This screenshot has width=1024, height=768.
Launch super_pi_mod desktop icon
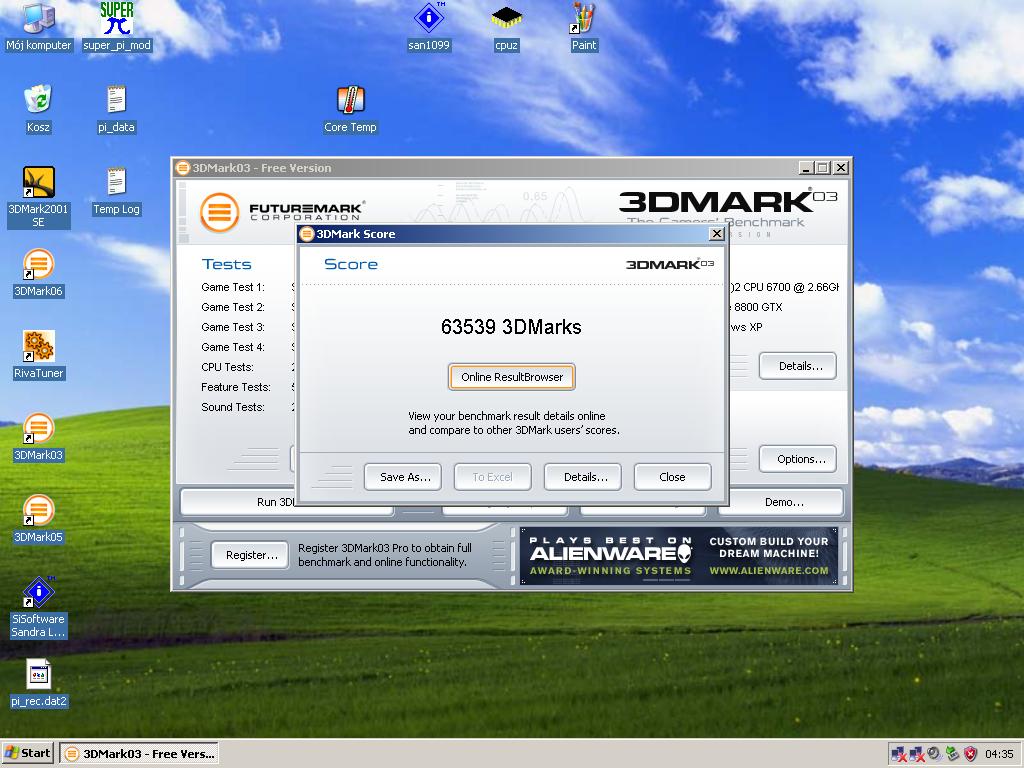coord(116,26)
